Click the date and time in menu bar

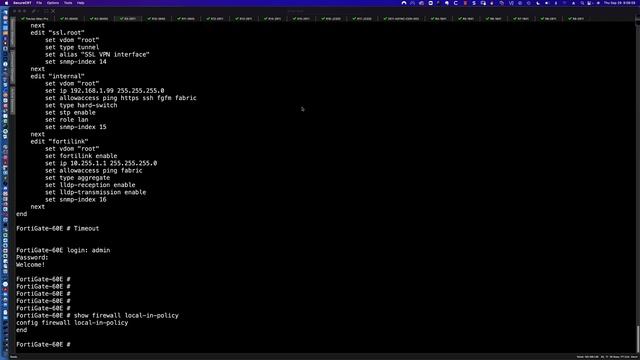pos(620,3)
